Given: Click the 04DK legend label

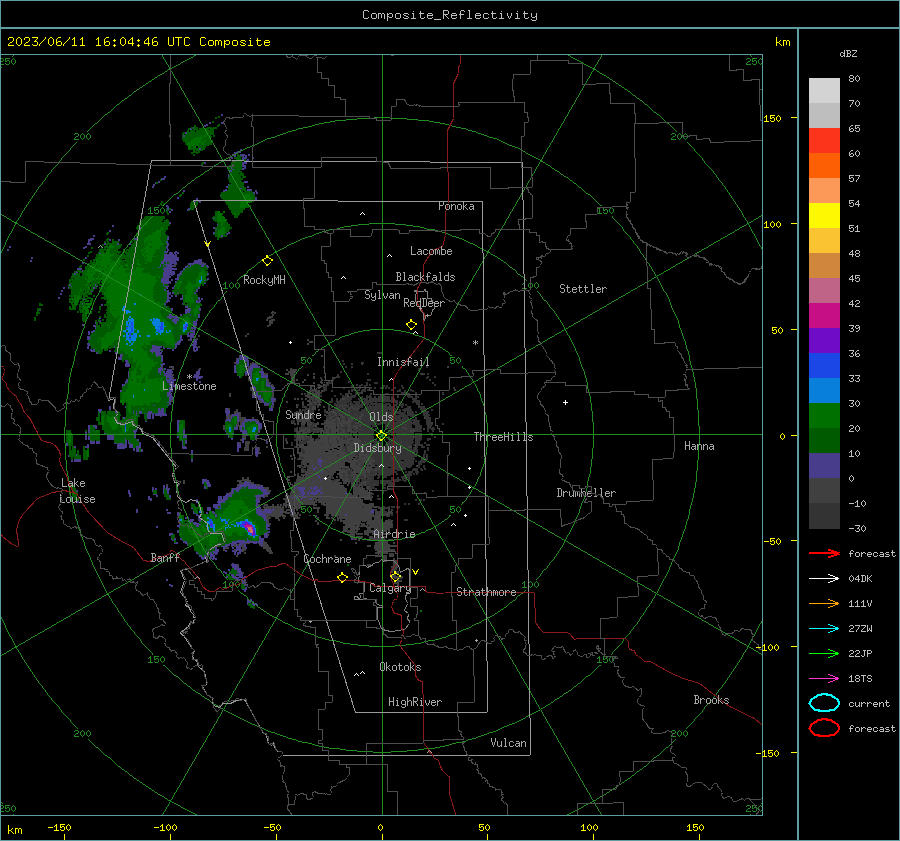Looking at the screenshot, I should click(860, 579).
